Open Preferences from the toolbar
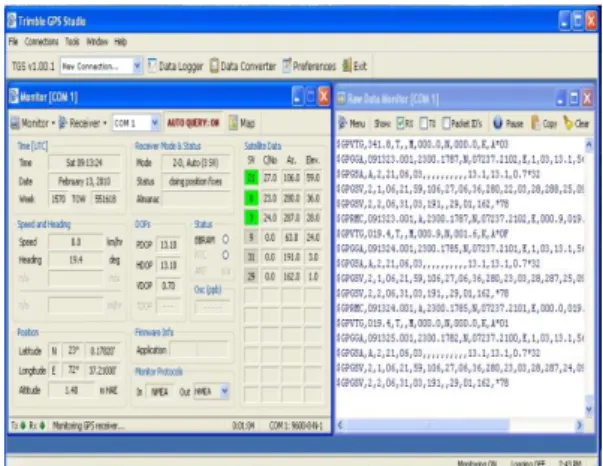Viewport: 603px width, 466px height. coord(309,66)
